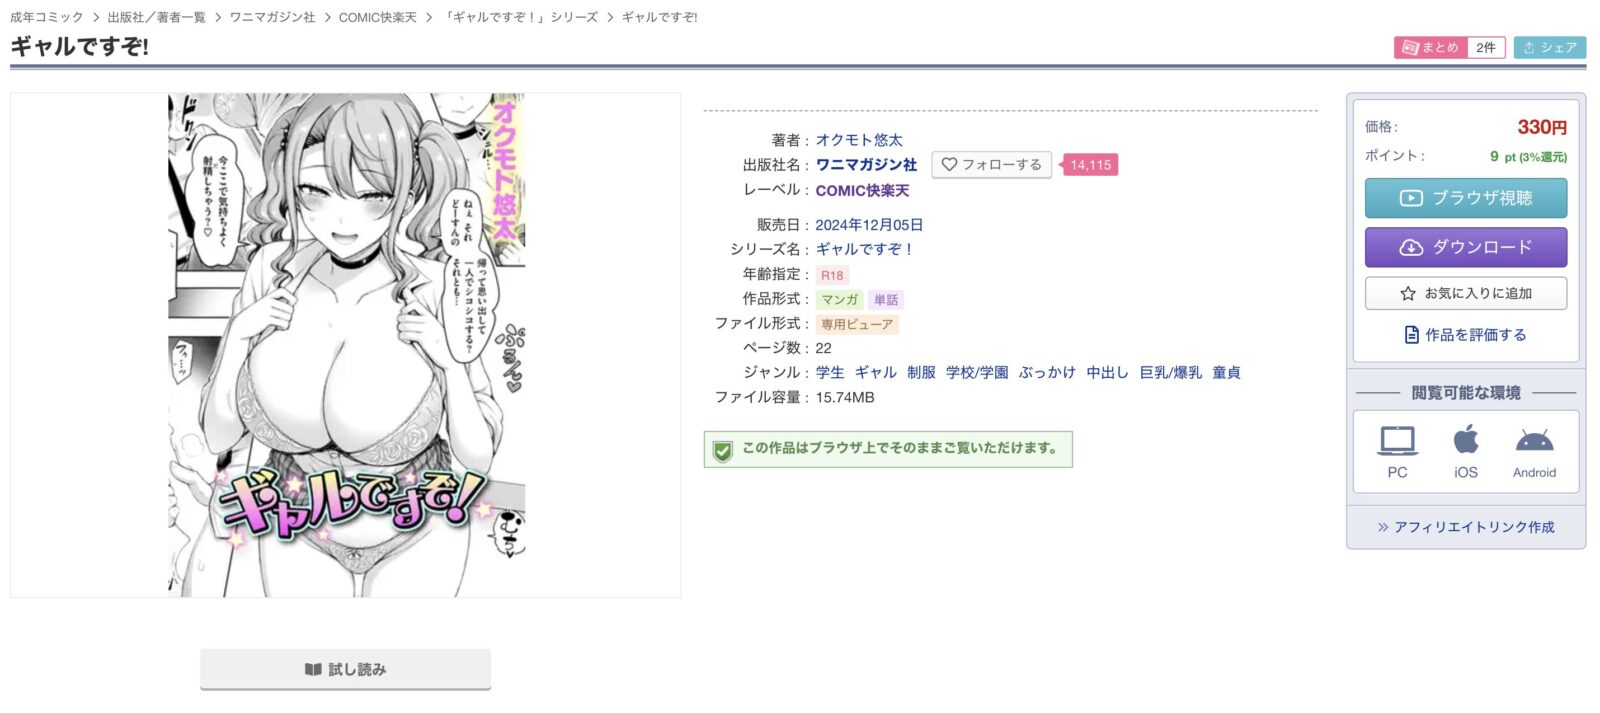The height and width of the screenshot is (713, 1600).
Task: Click the document icon beside 作品を評価する
Action: pyautogui.click(x=1411, y=335)
